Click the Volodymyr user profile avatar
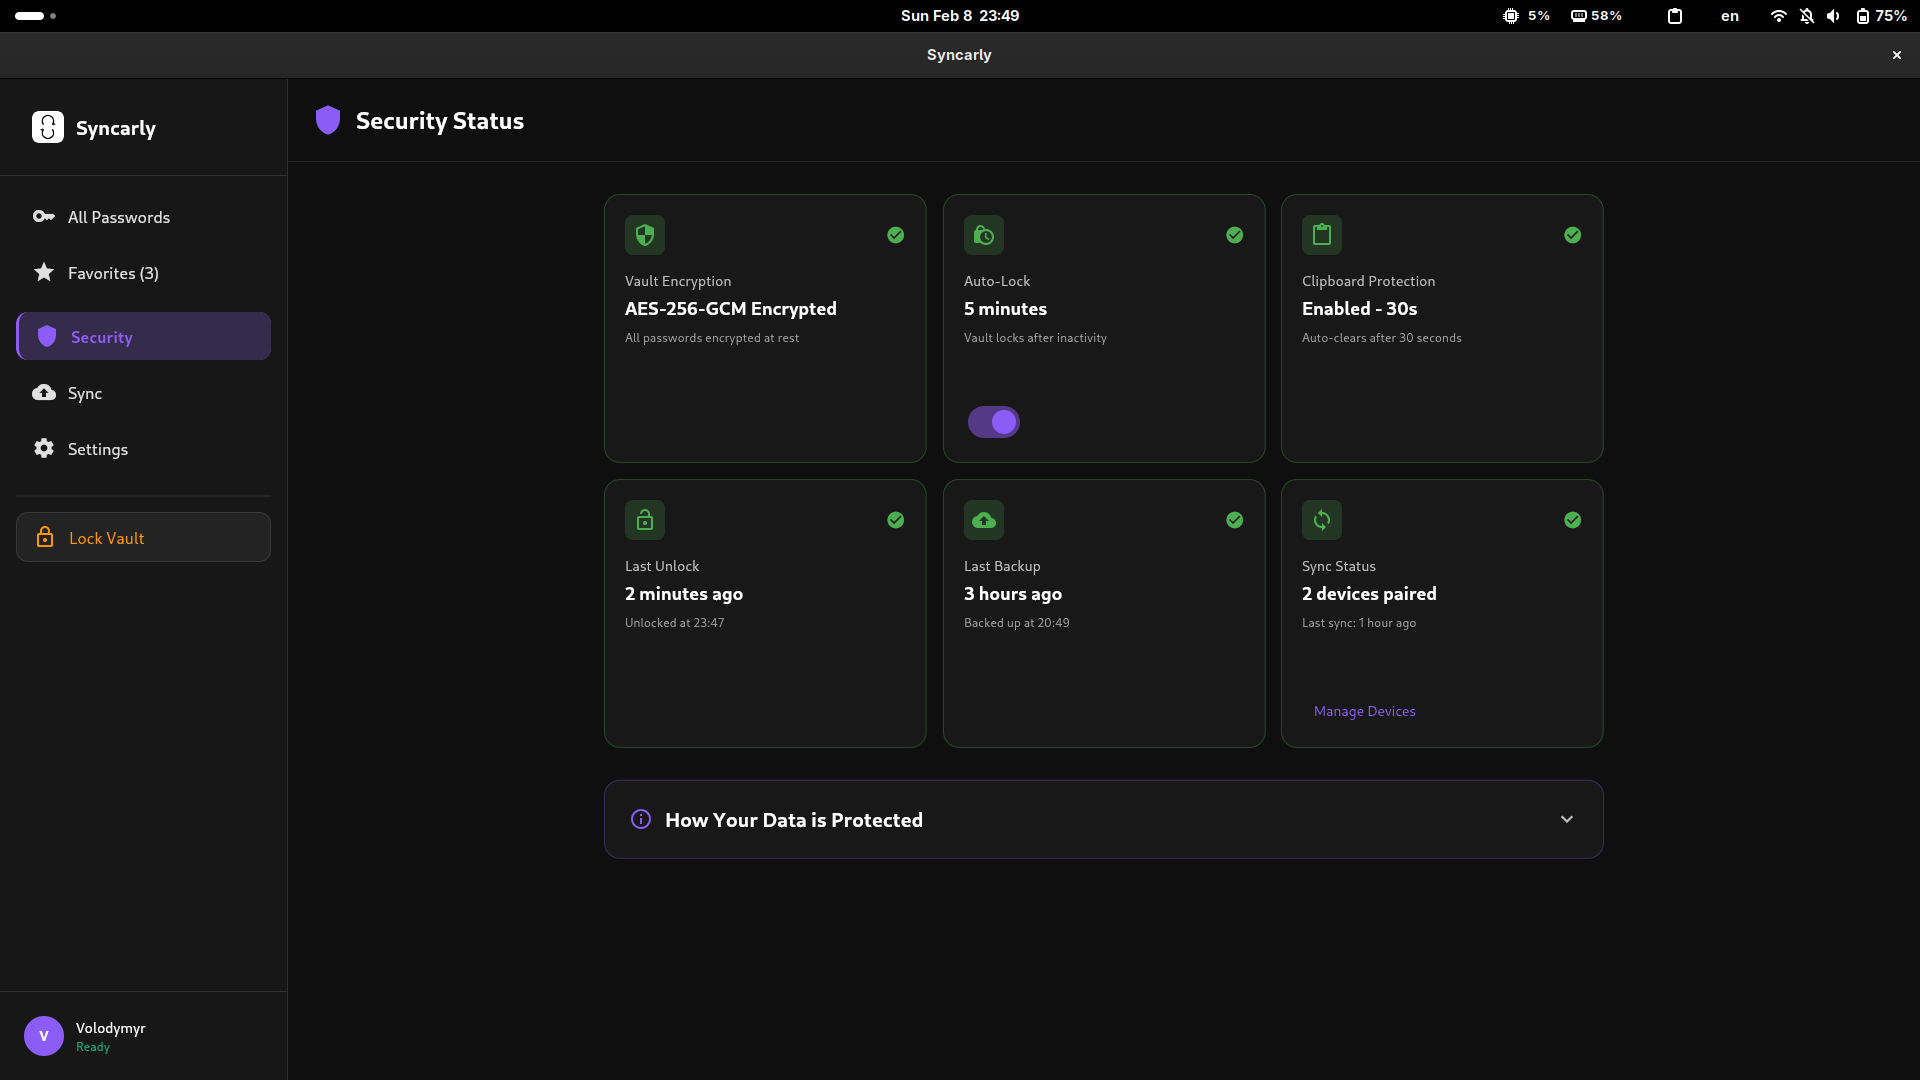This screenshot has width=1920, height=1080. coord(43,1036)
